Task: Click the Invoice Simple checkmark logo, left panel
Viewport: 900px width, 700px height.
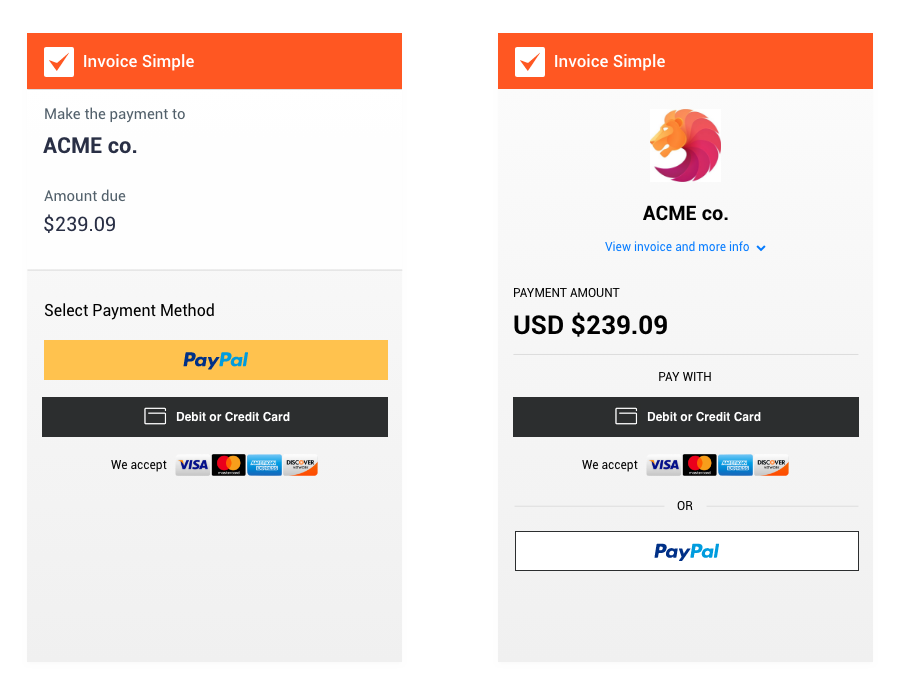Action: (59, 62)
